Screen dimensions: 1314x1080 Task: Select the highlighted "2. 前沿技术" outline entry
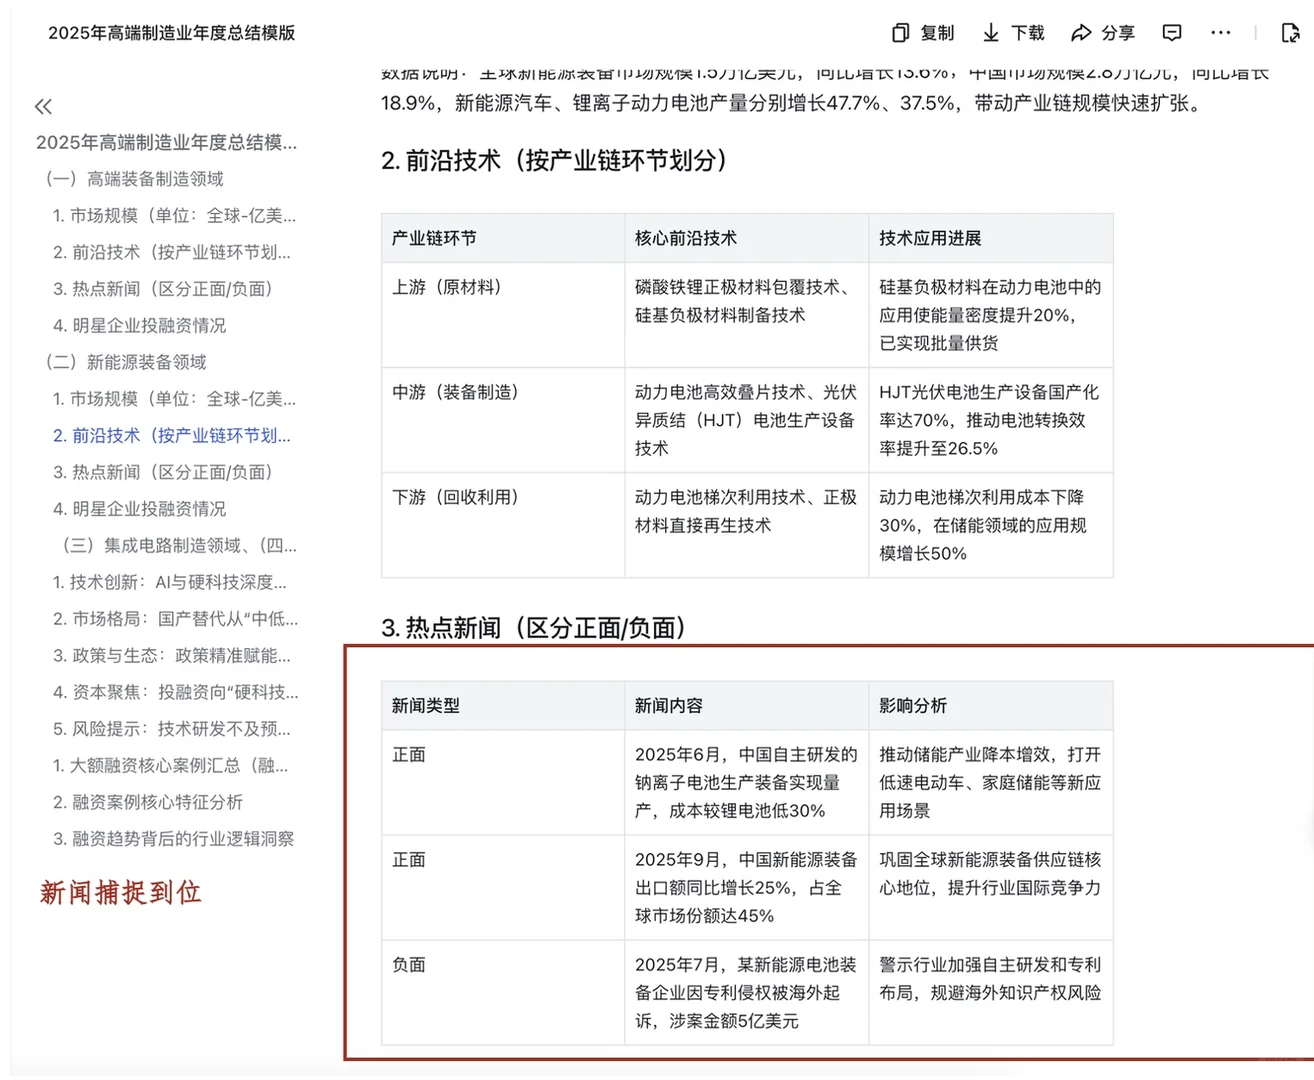tap(171, 435)
